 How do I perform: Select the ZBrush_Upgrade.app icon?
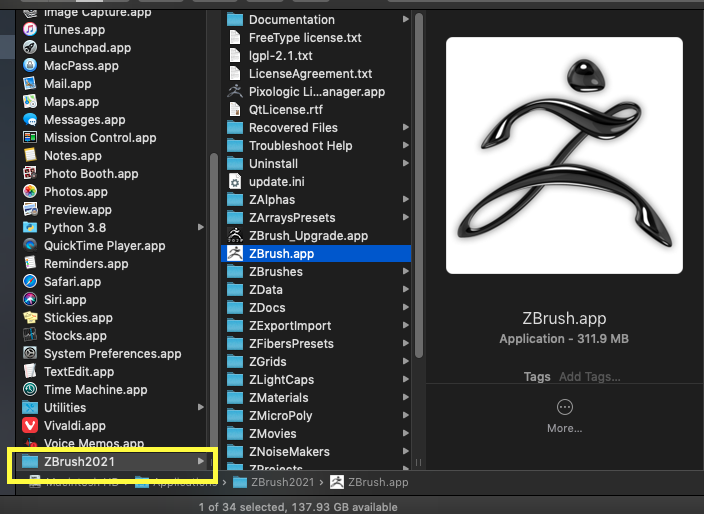pos(235,235)
